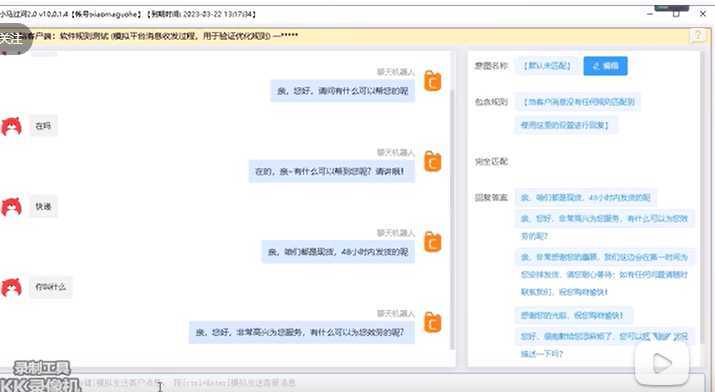Viewport: 715px width, 392px height.
Task: Click chat bubble 请问有什么可以帮您的呢
Action: click(342, 91)
